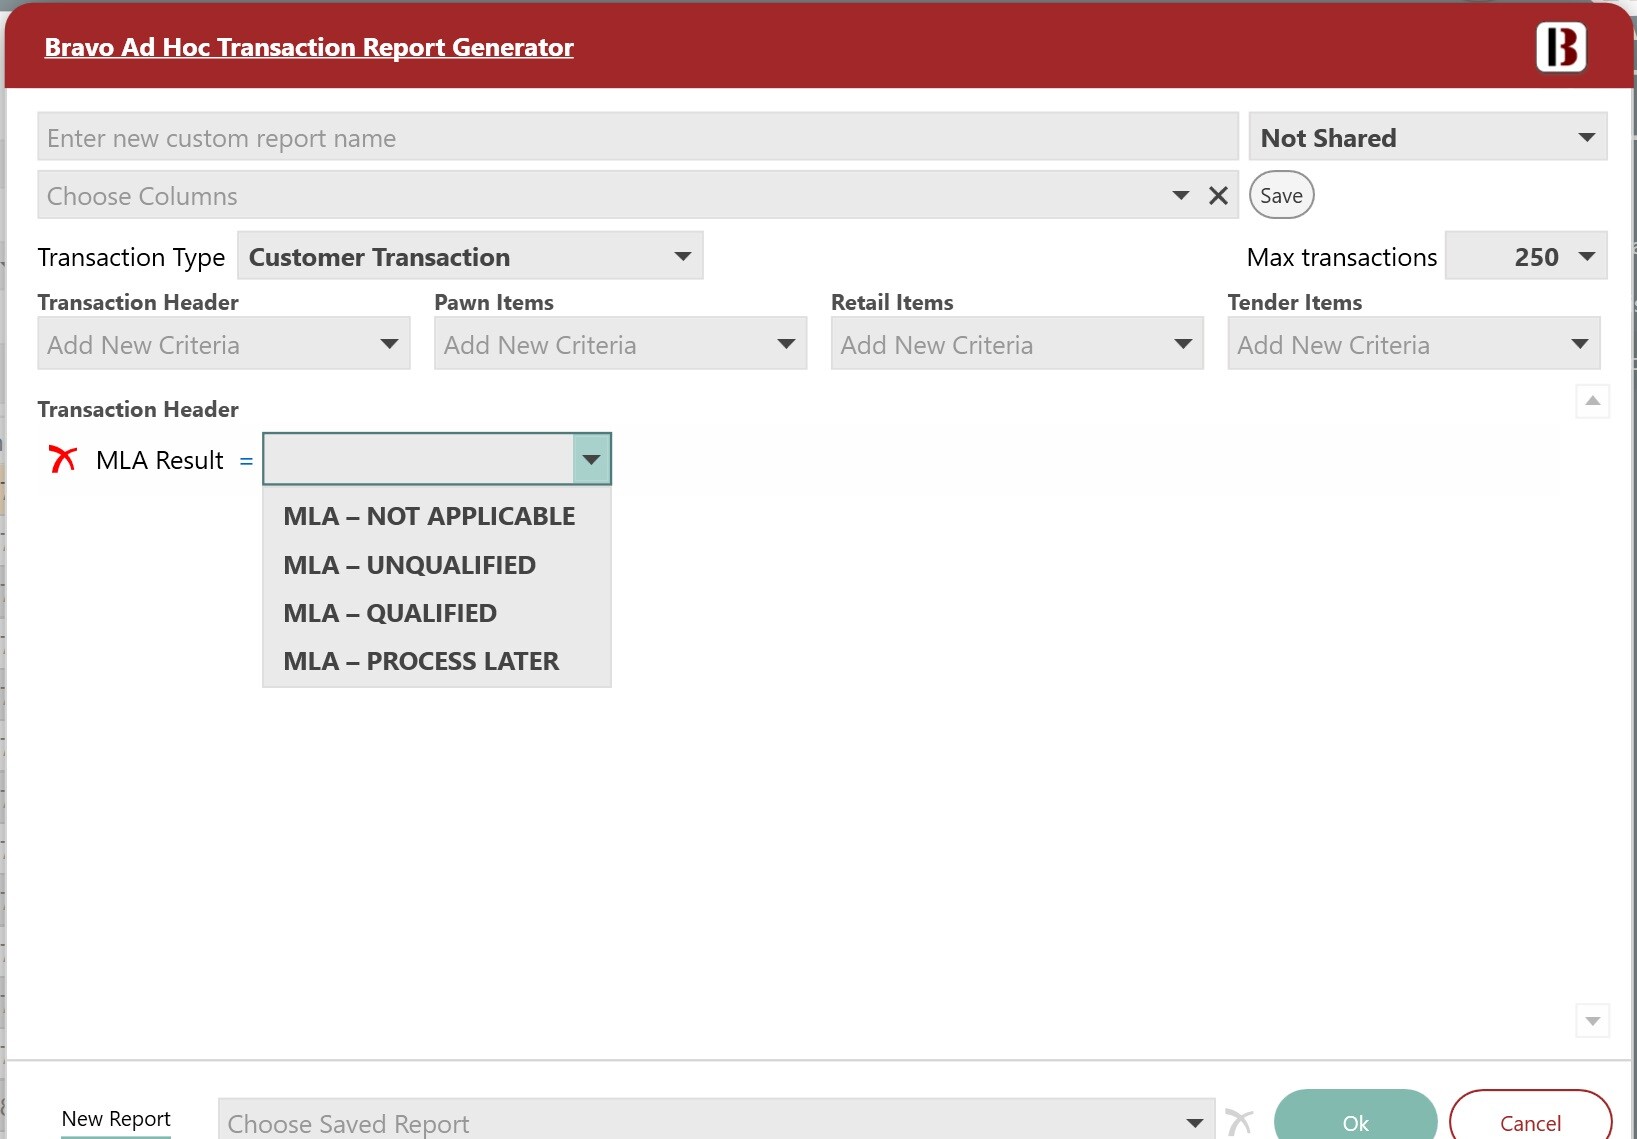Click the MLA Result label text
The height and width of the screenshot is (1139, 1637).
pyautogui.click(x=159, y=460)
